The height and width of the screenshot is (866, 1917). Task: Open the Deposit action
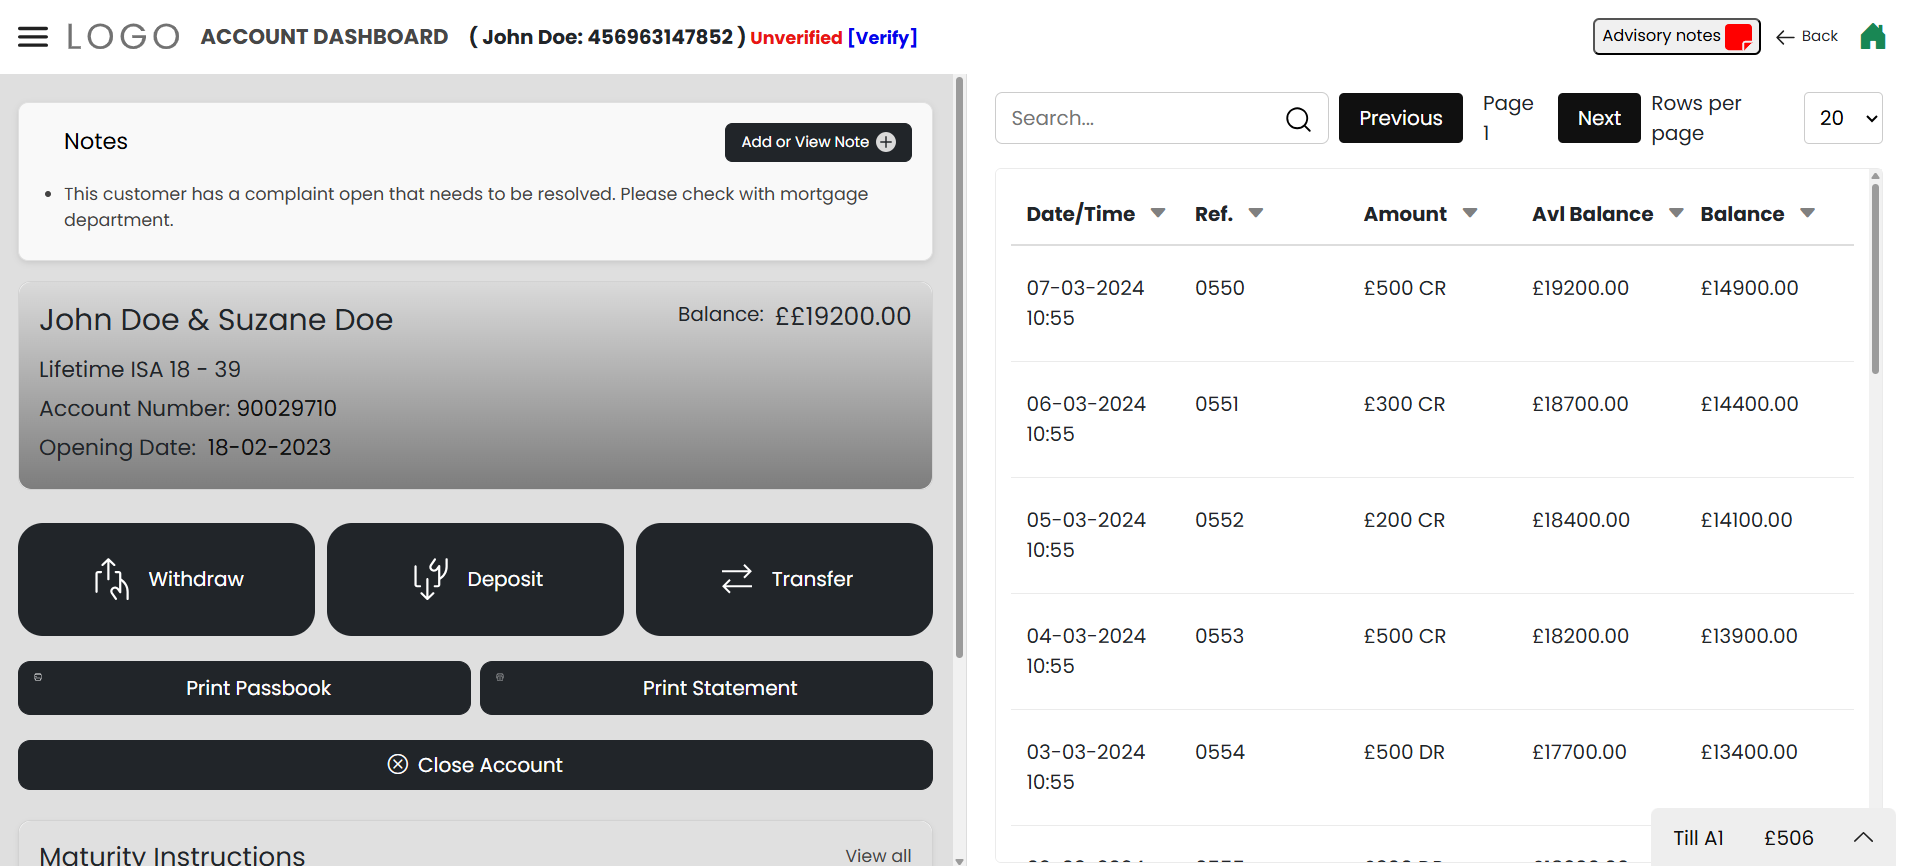pos(475,579)
